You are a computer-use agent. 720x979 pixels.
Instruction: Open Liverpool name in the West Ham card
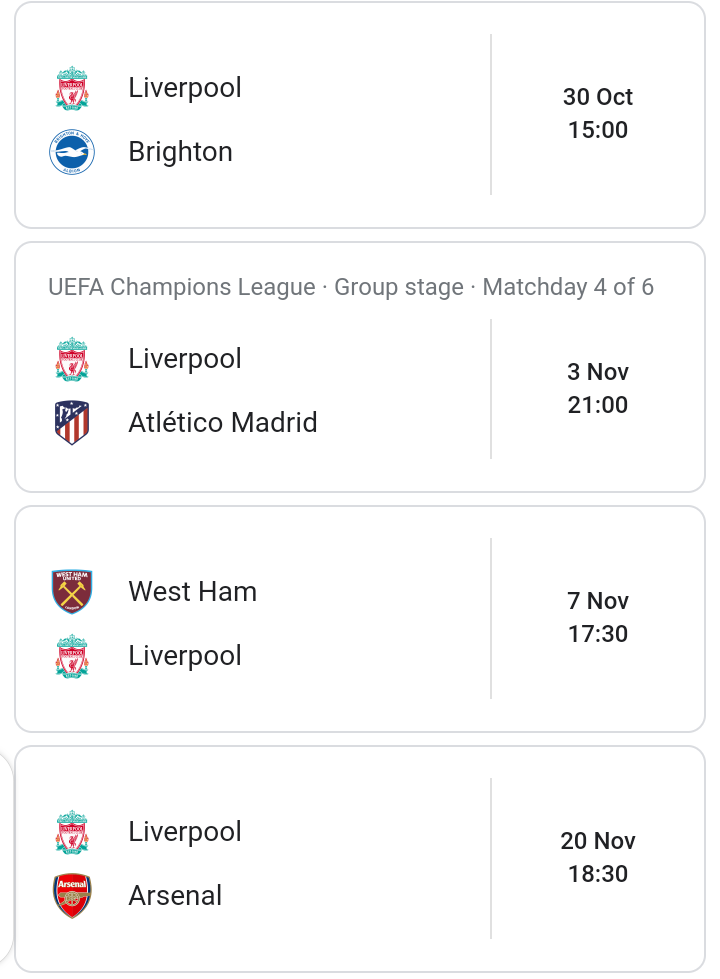185,656
